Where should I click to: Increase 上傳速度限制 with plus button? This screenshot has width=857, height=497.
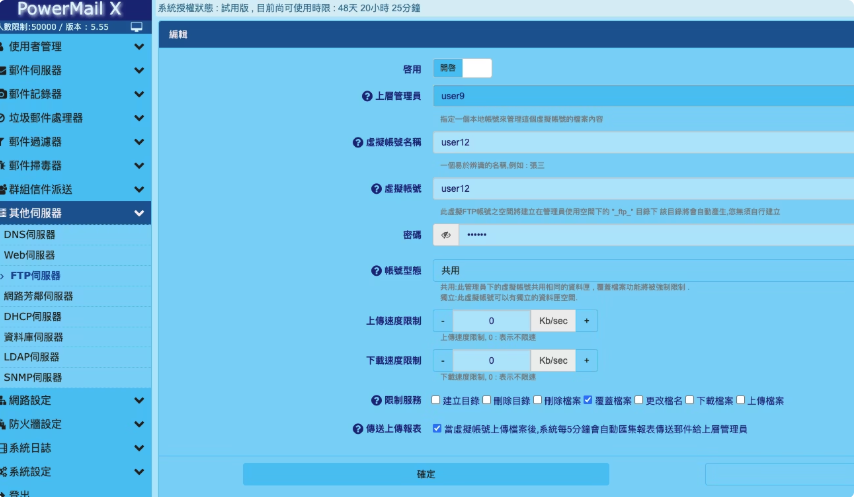coord(586,321)
